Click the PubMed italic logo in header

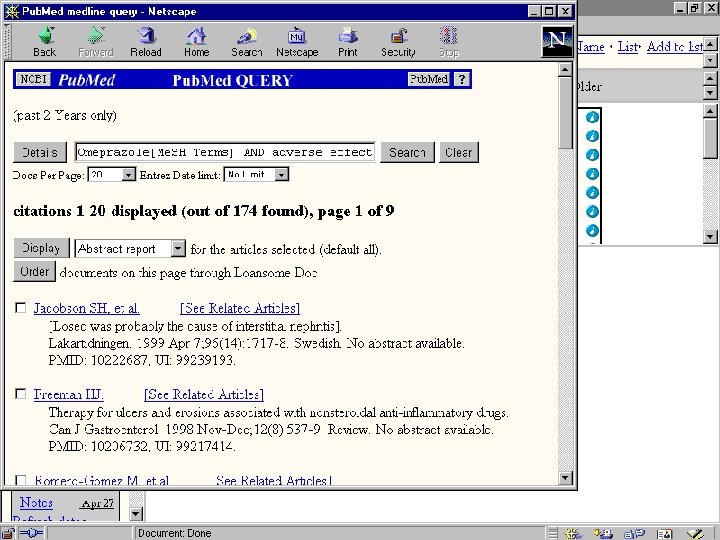tap(87, 80)
